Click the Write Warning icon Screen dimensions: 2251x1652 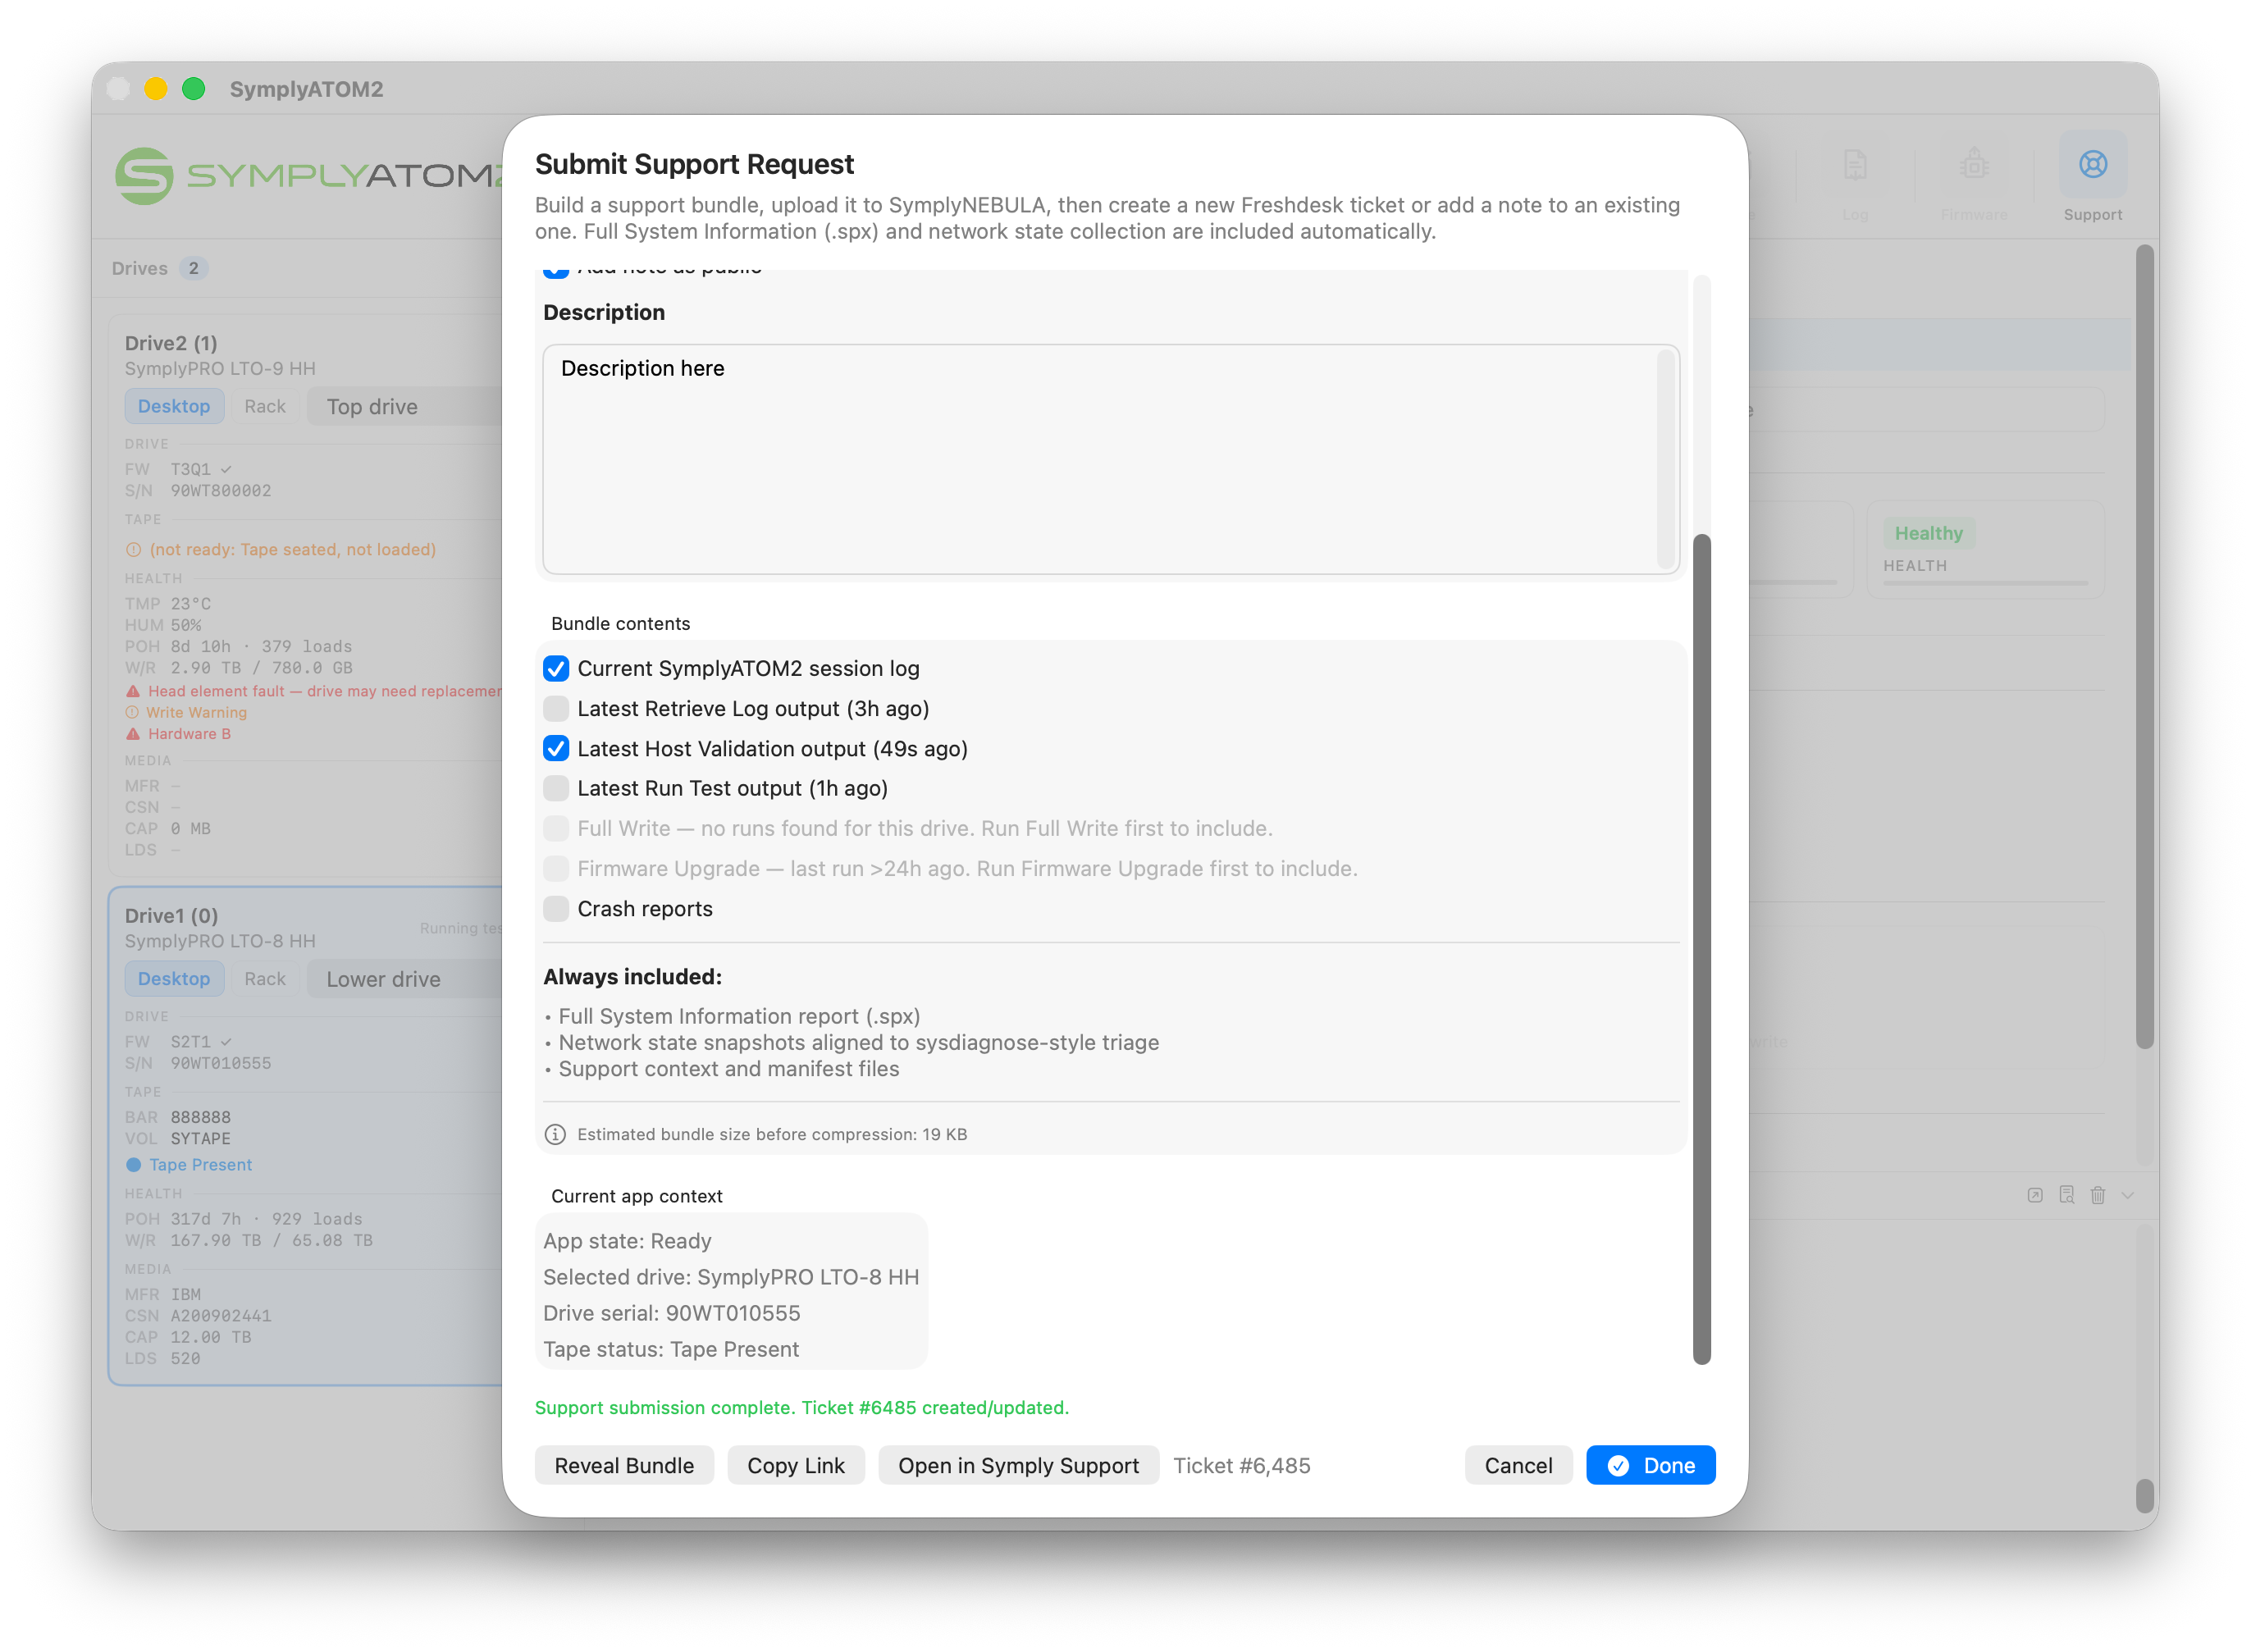tap(132, 712)
